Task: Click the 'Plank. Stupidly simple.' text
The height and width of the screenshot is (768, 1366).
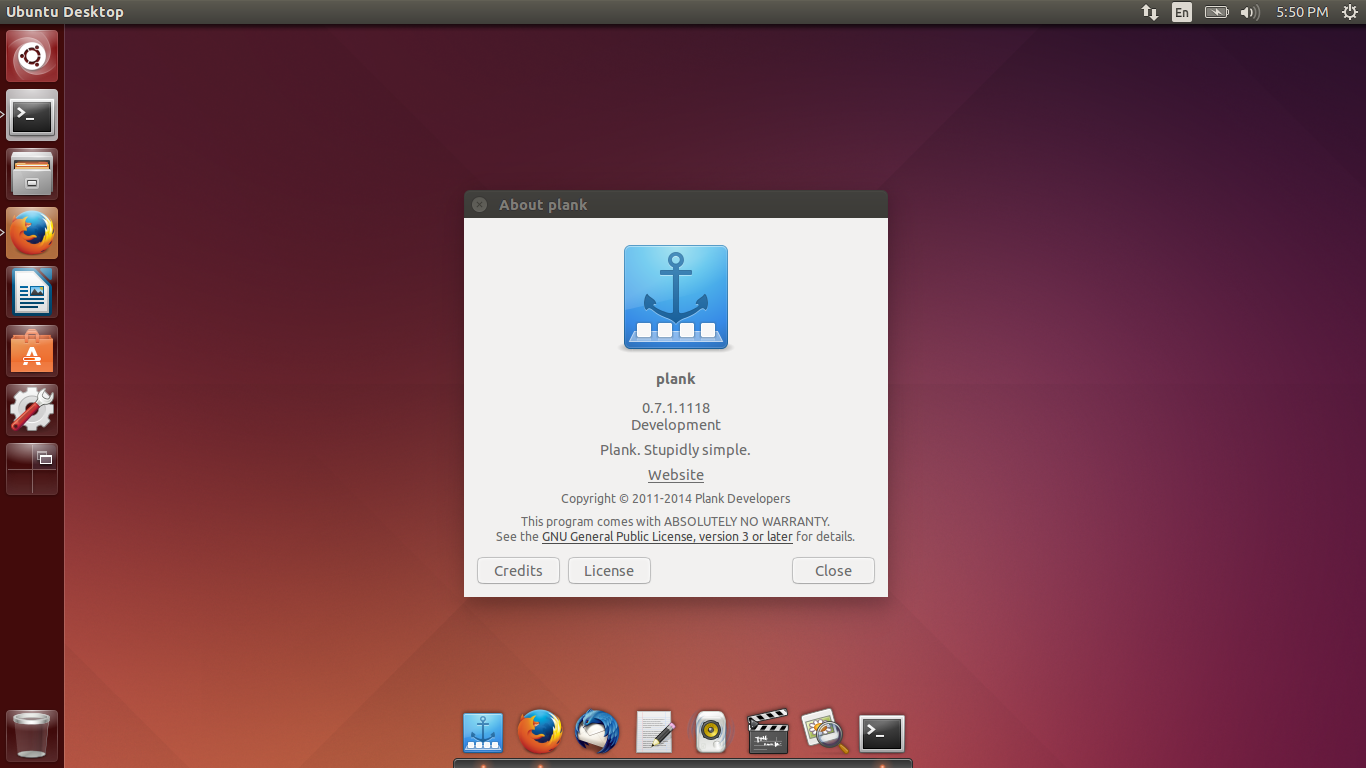Action: pos(675,450)
